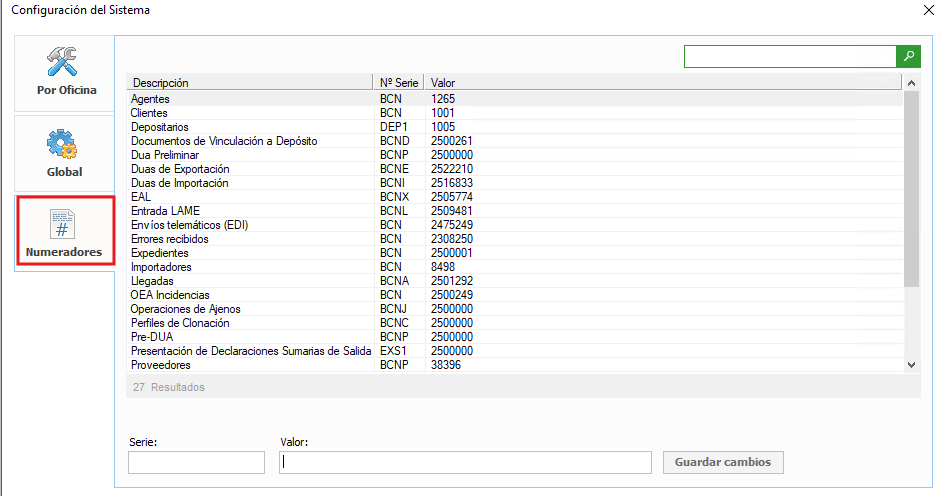Close the Configuración del Sistema window
Screen dimensions: 938x496
[922, 12]
